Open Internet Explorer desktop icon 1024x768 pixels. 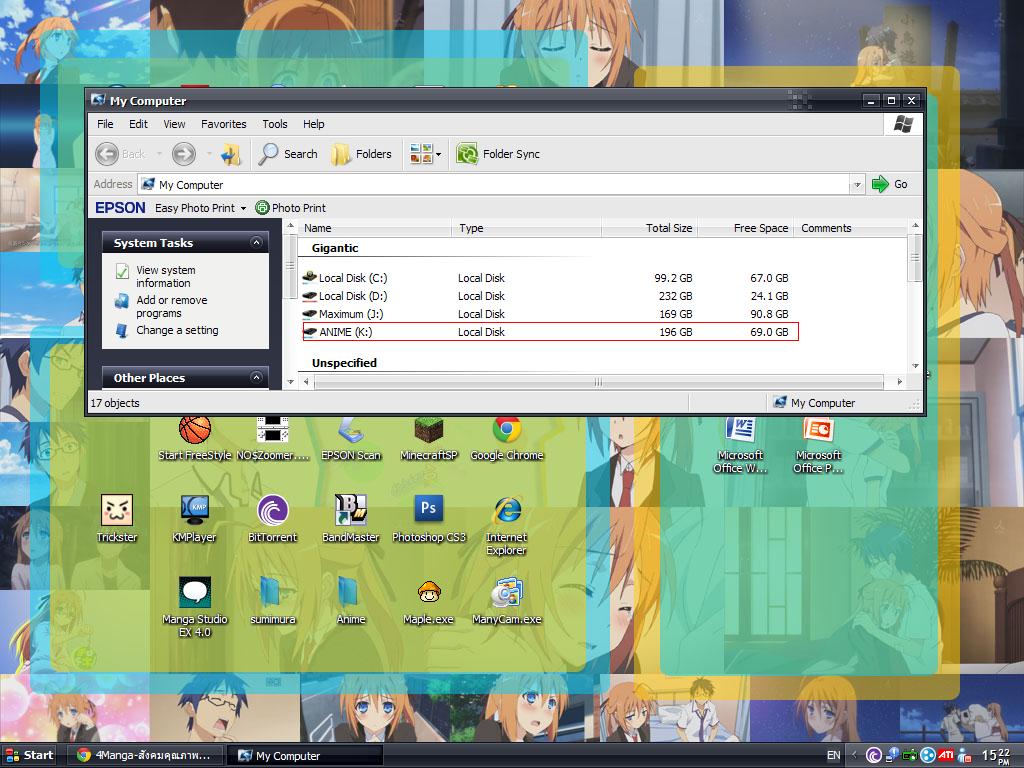tap(507, 525)
